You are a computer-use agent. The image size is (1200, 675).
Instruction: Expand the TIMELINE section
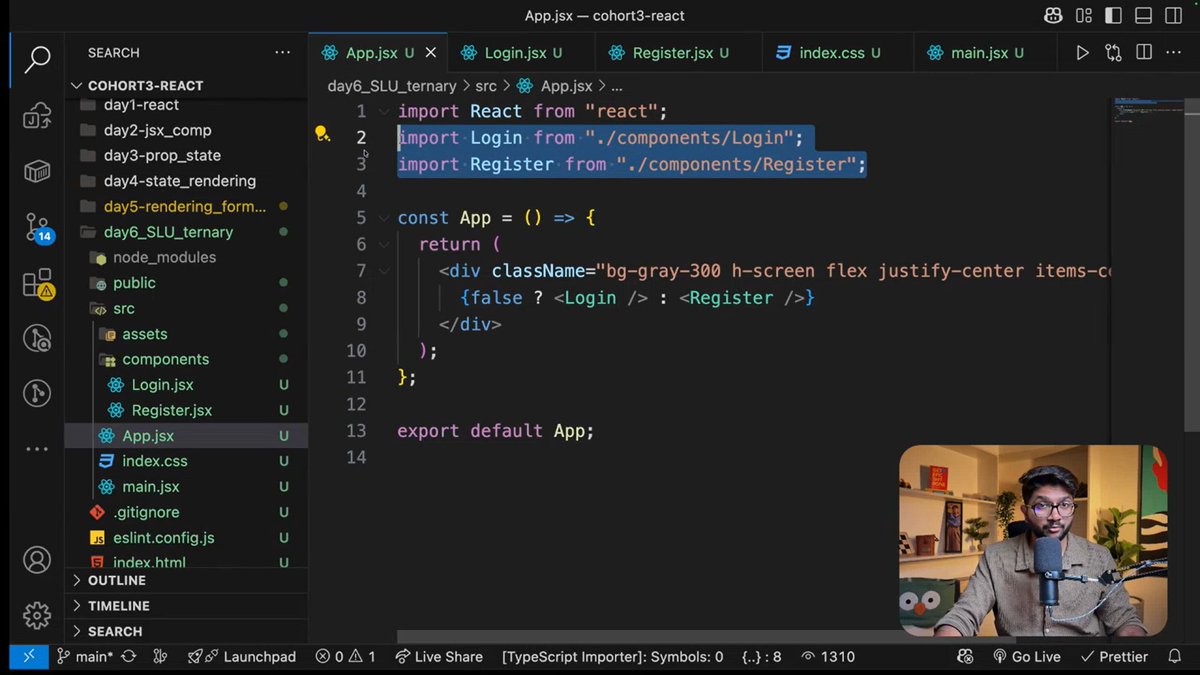coord(186,606)
